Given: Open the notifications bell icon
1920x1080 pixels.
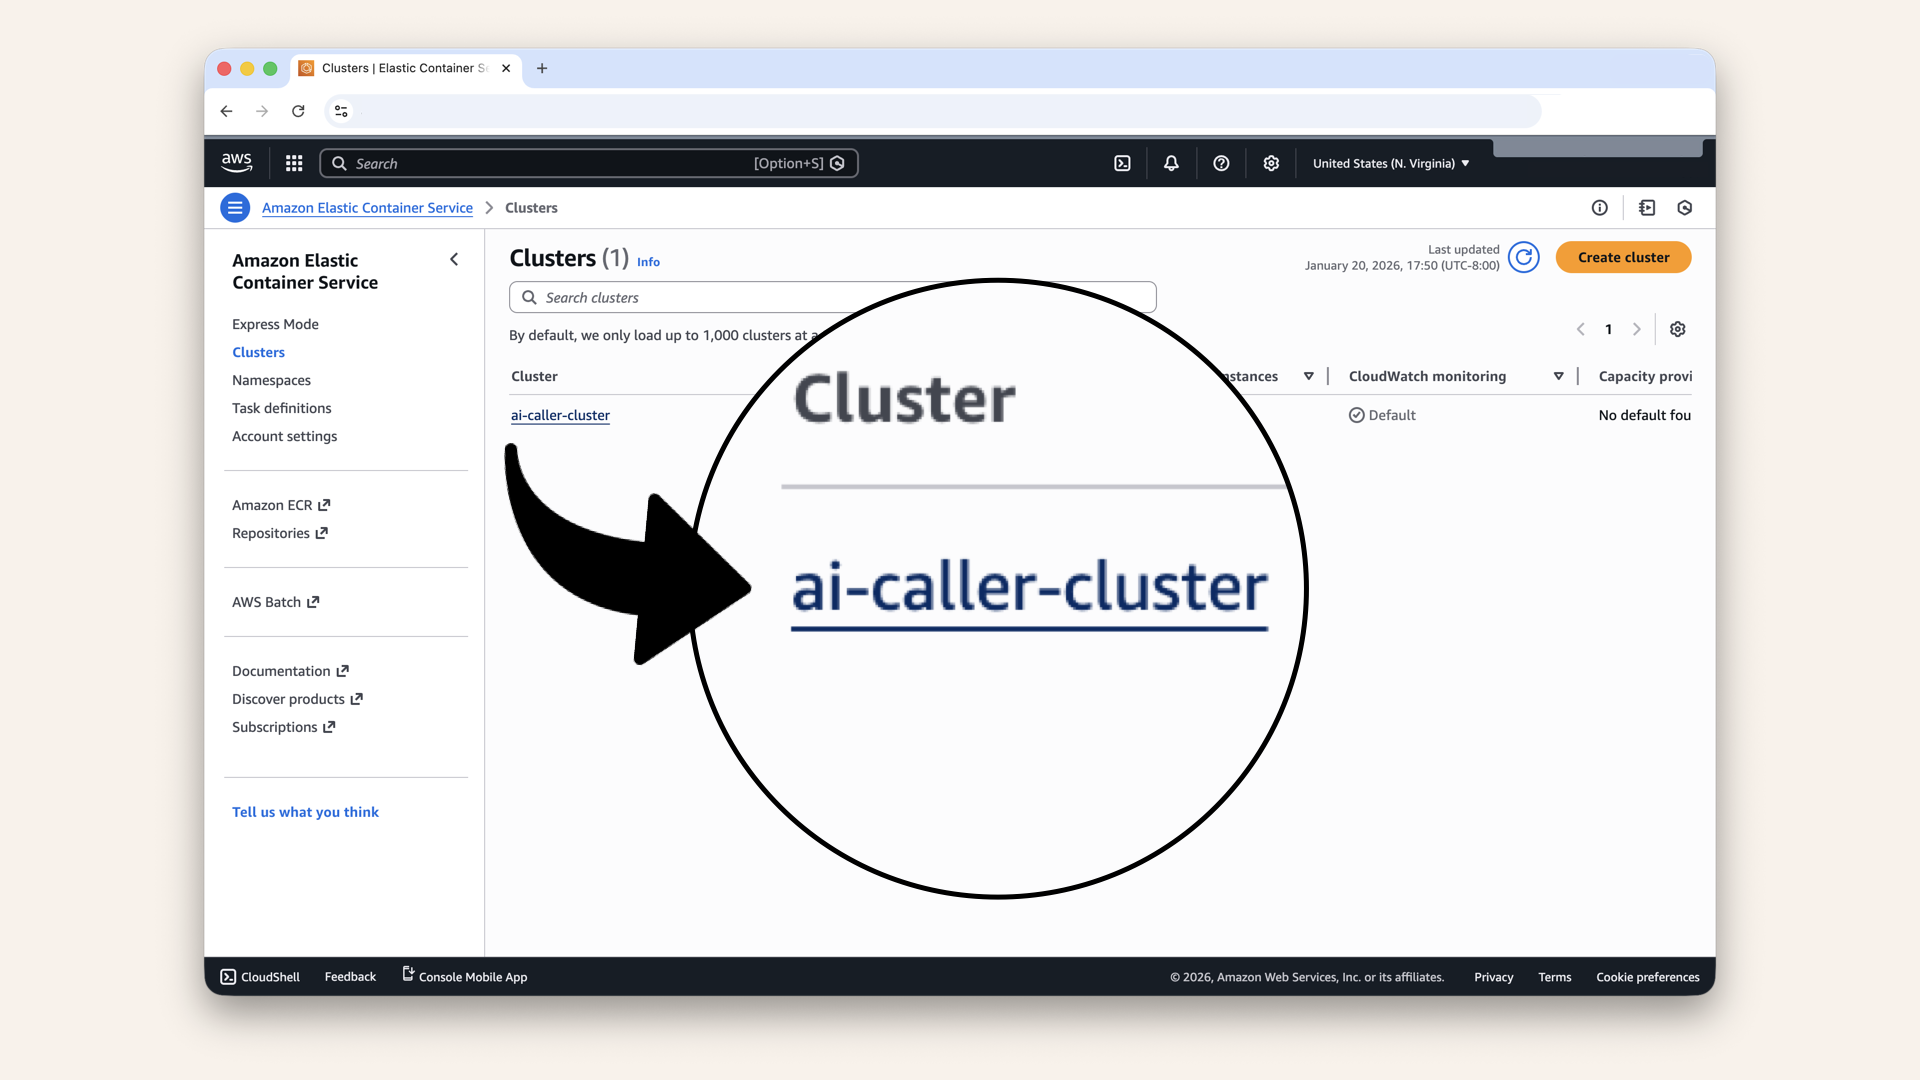Looking at the screenshot, I should point(1170,162).
